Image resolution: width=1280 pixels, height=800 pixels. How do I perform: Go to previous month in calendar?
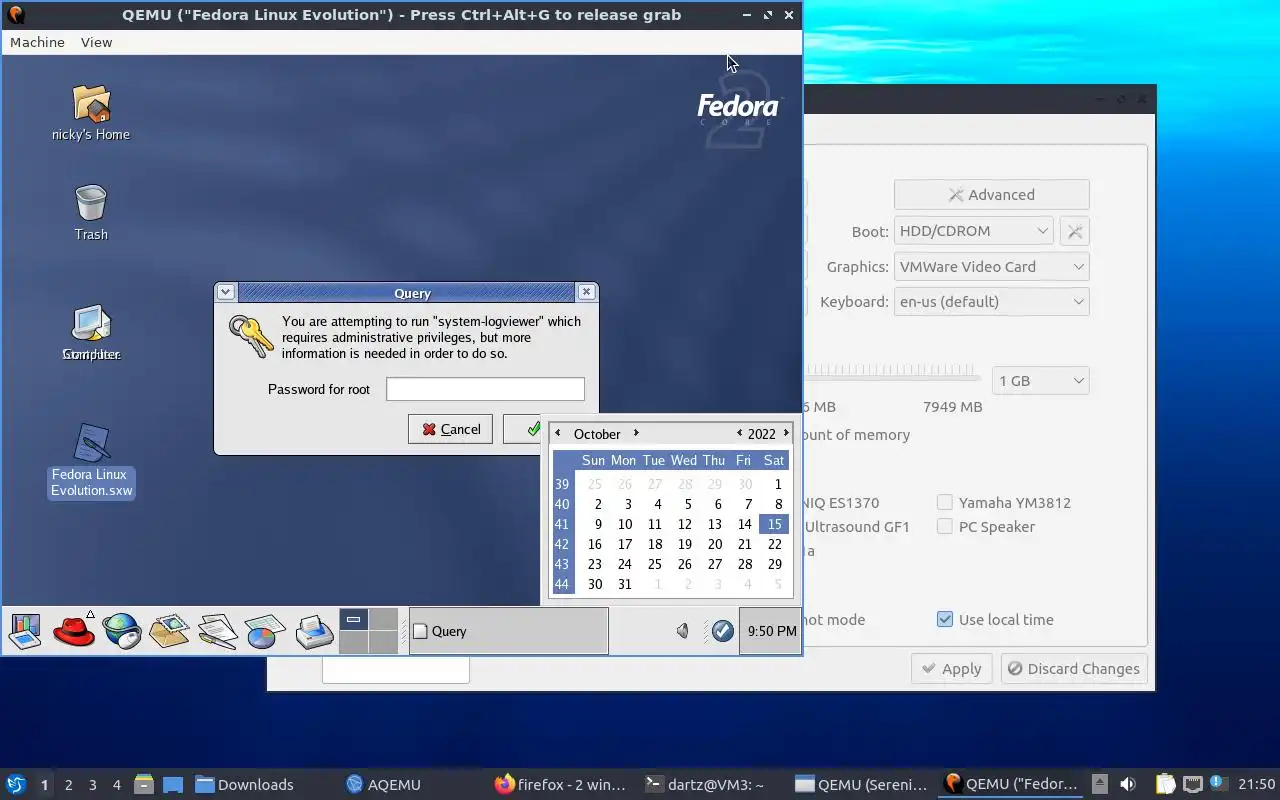point(558,433)
